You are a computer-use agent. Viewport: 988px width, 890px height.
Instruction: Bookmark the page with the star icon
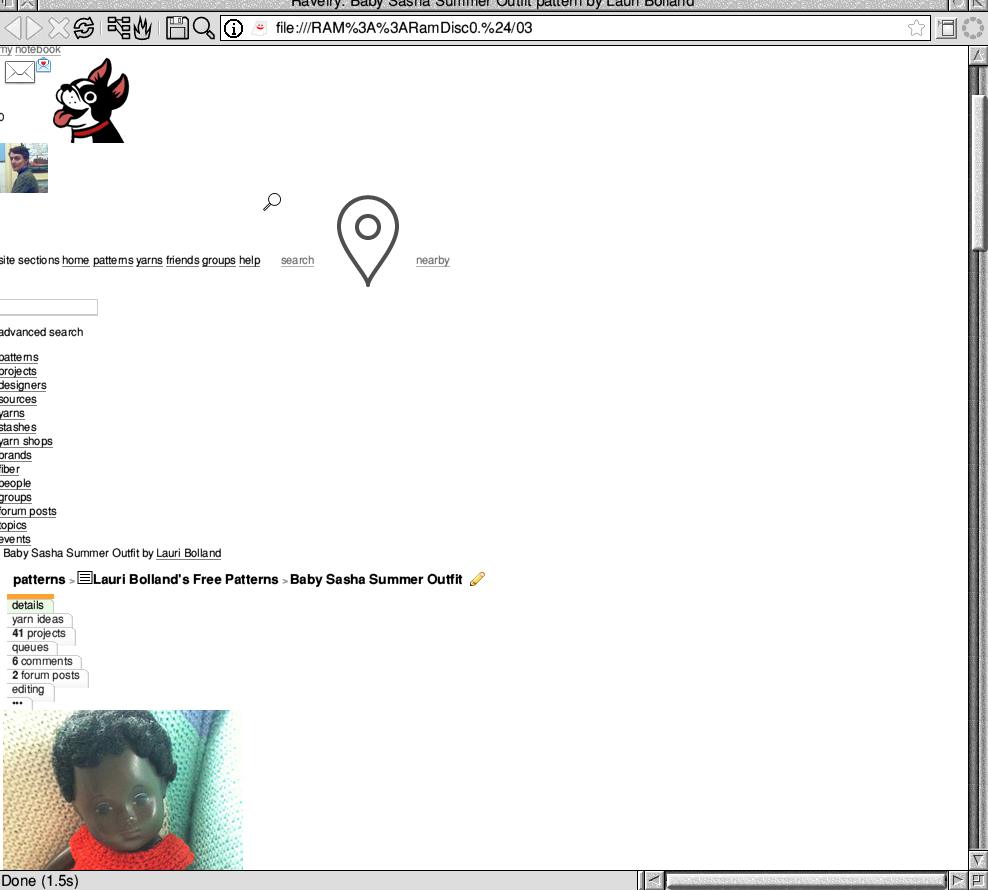click(x=916, y=28)
